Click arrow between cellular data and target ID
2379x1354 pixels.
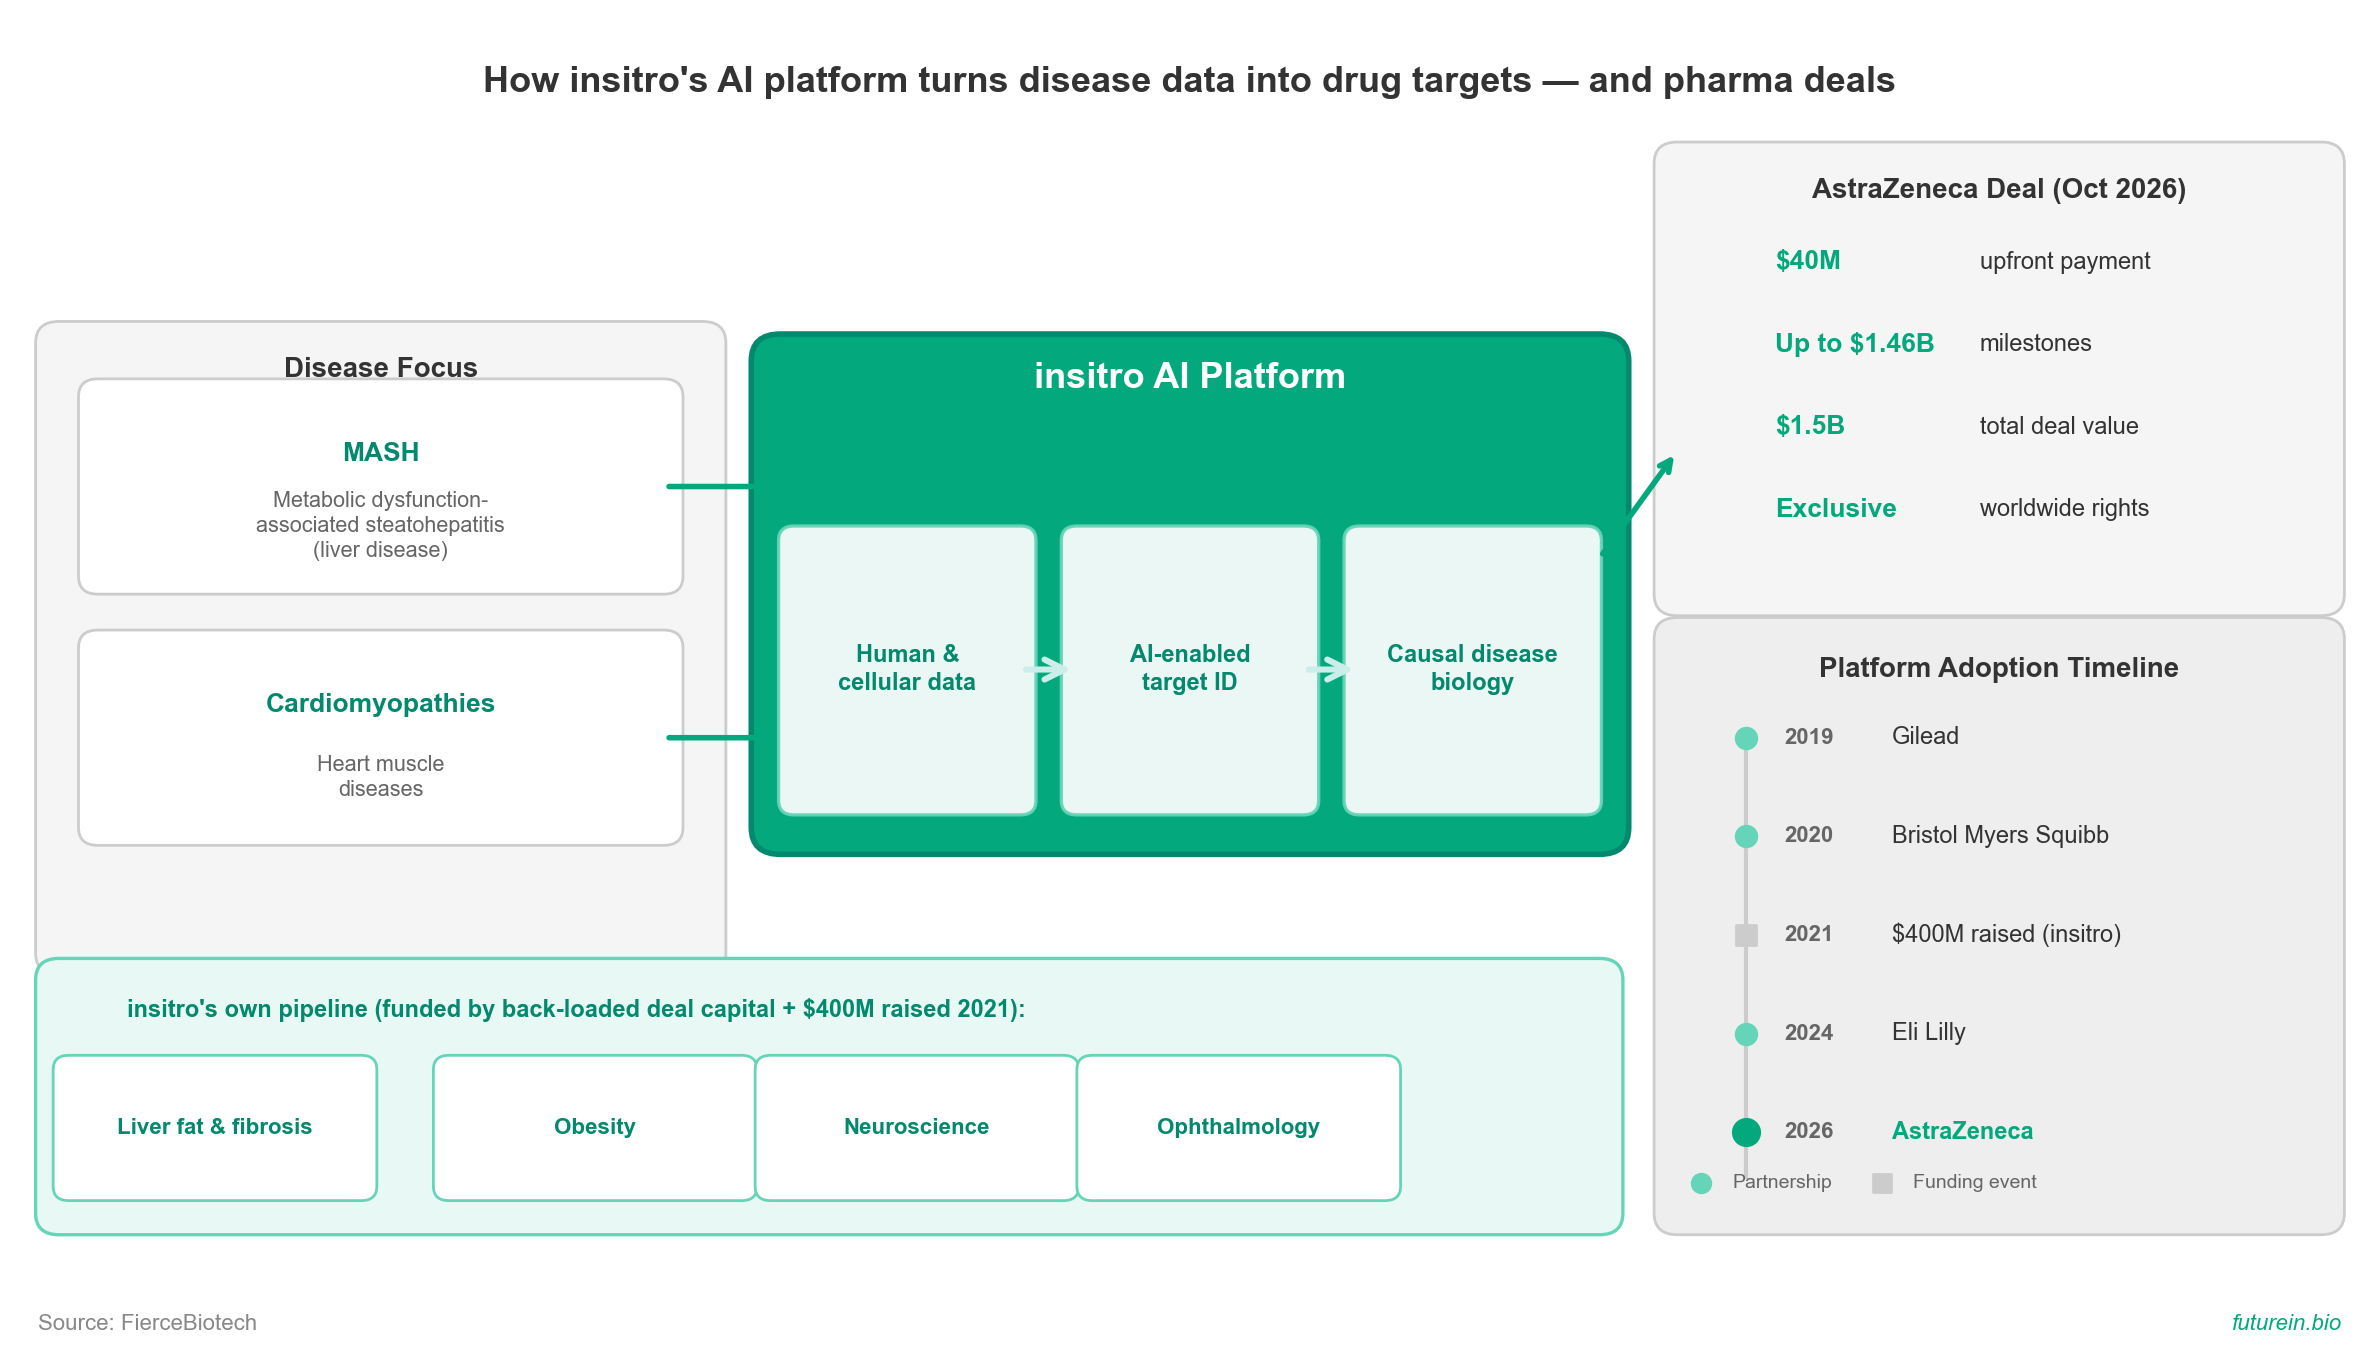1047,669
